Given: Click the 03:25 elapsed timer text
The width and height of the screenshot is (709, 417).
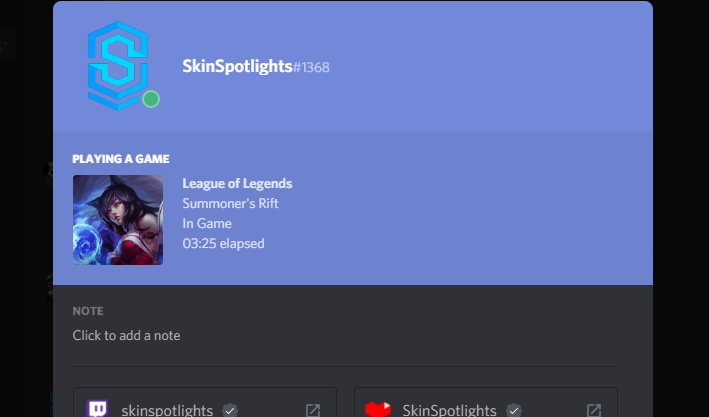Looking at the screenshot, I should coord(223,243).
